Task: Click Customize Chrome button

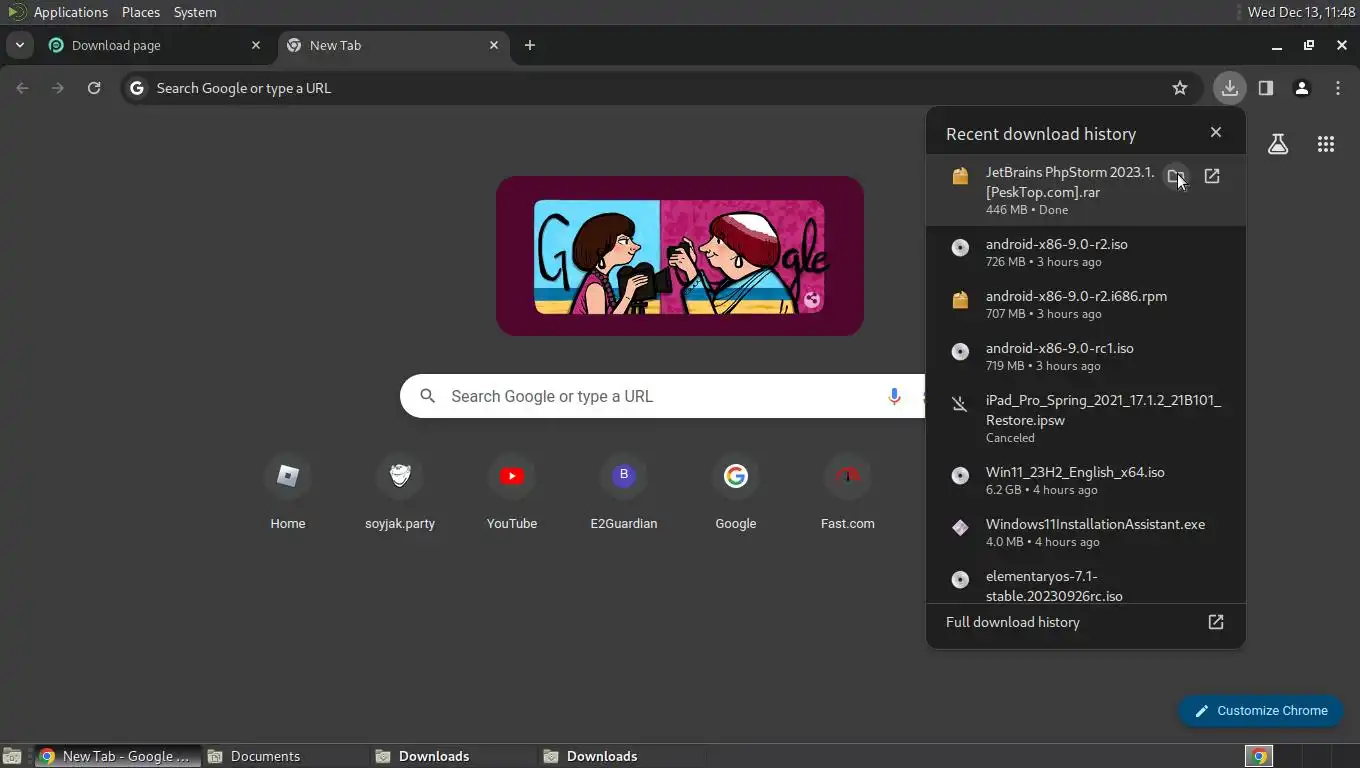Action: tap(1261, 710)
